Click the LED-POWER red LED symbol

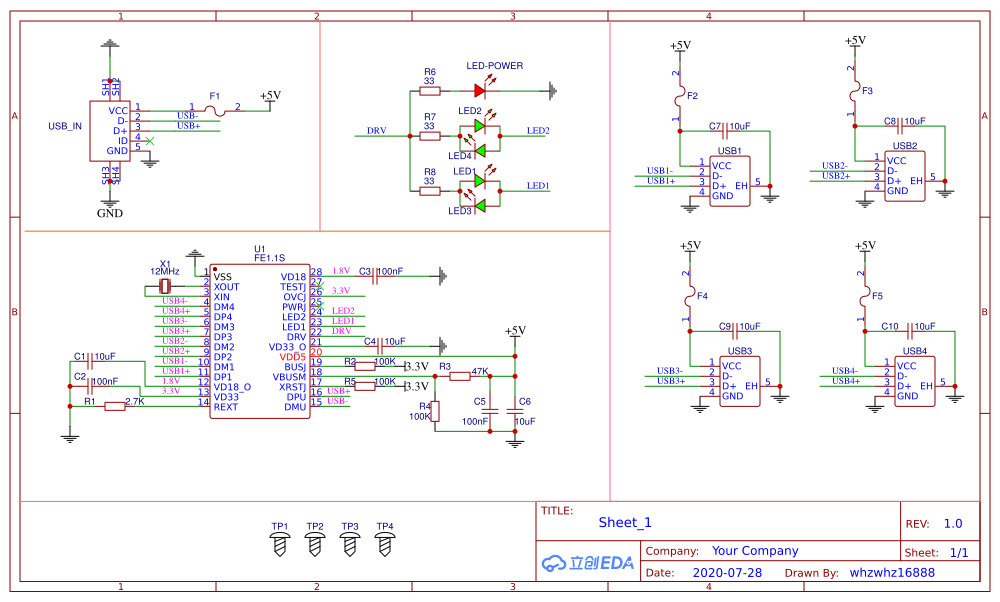480,91
